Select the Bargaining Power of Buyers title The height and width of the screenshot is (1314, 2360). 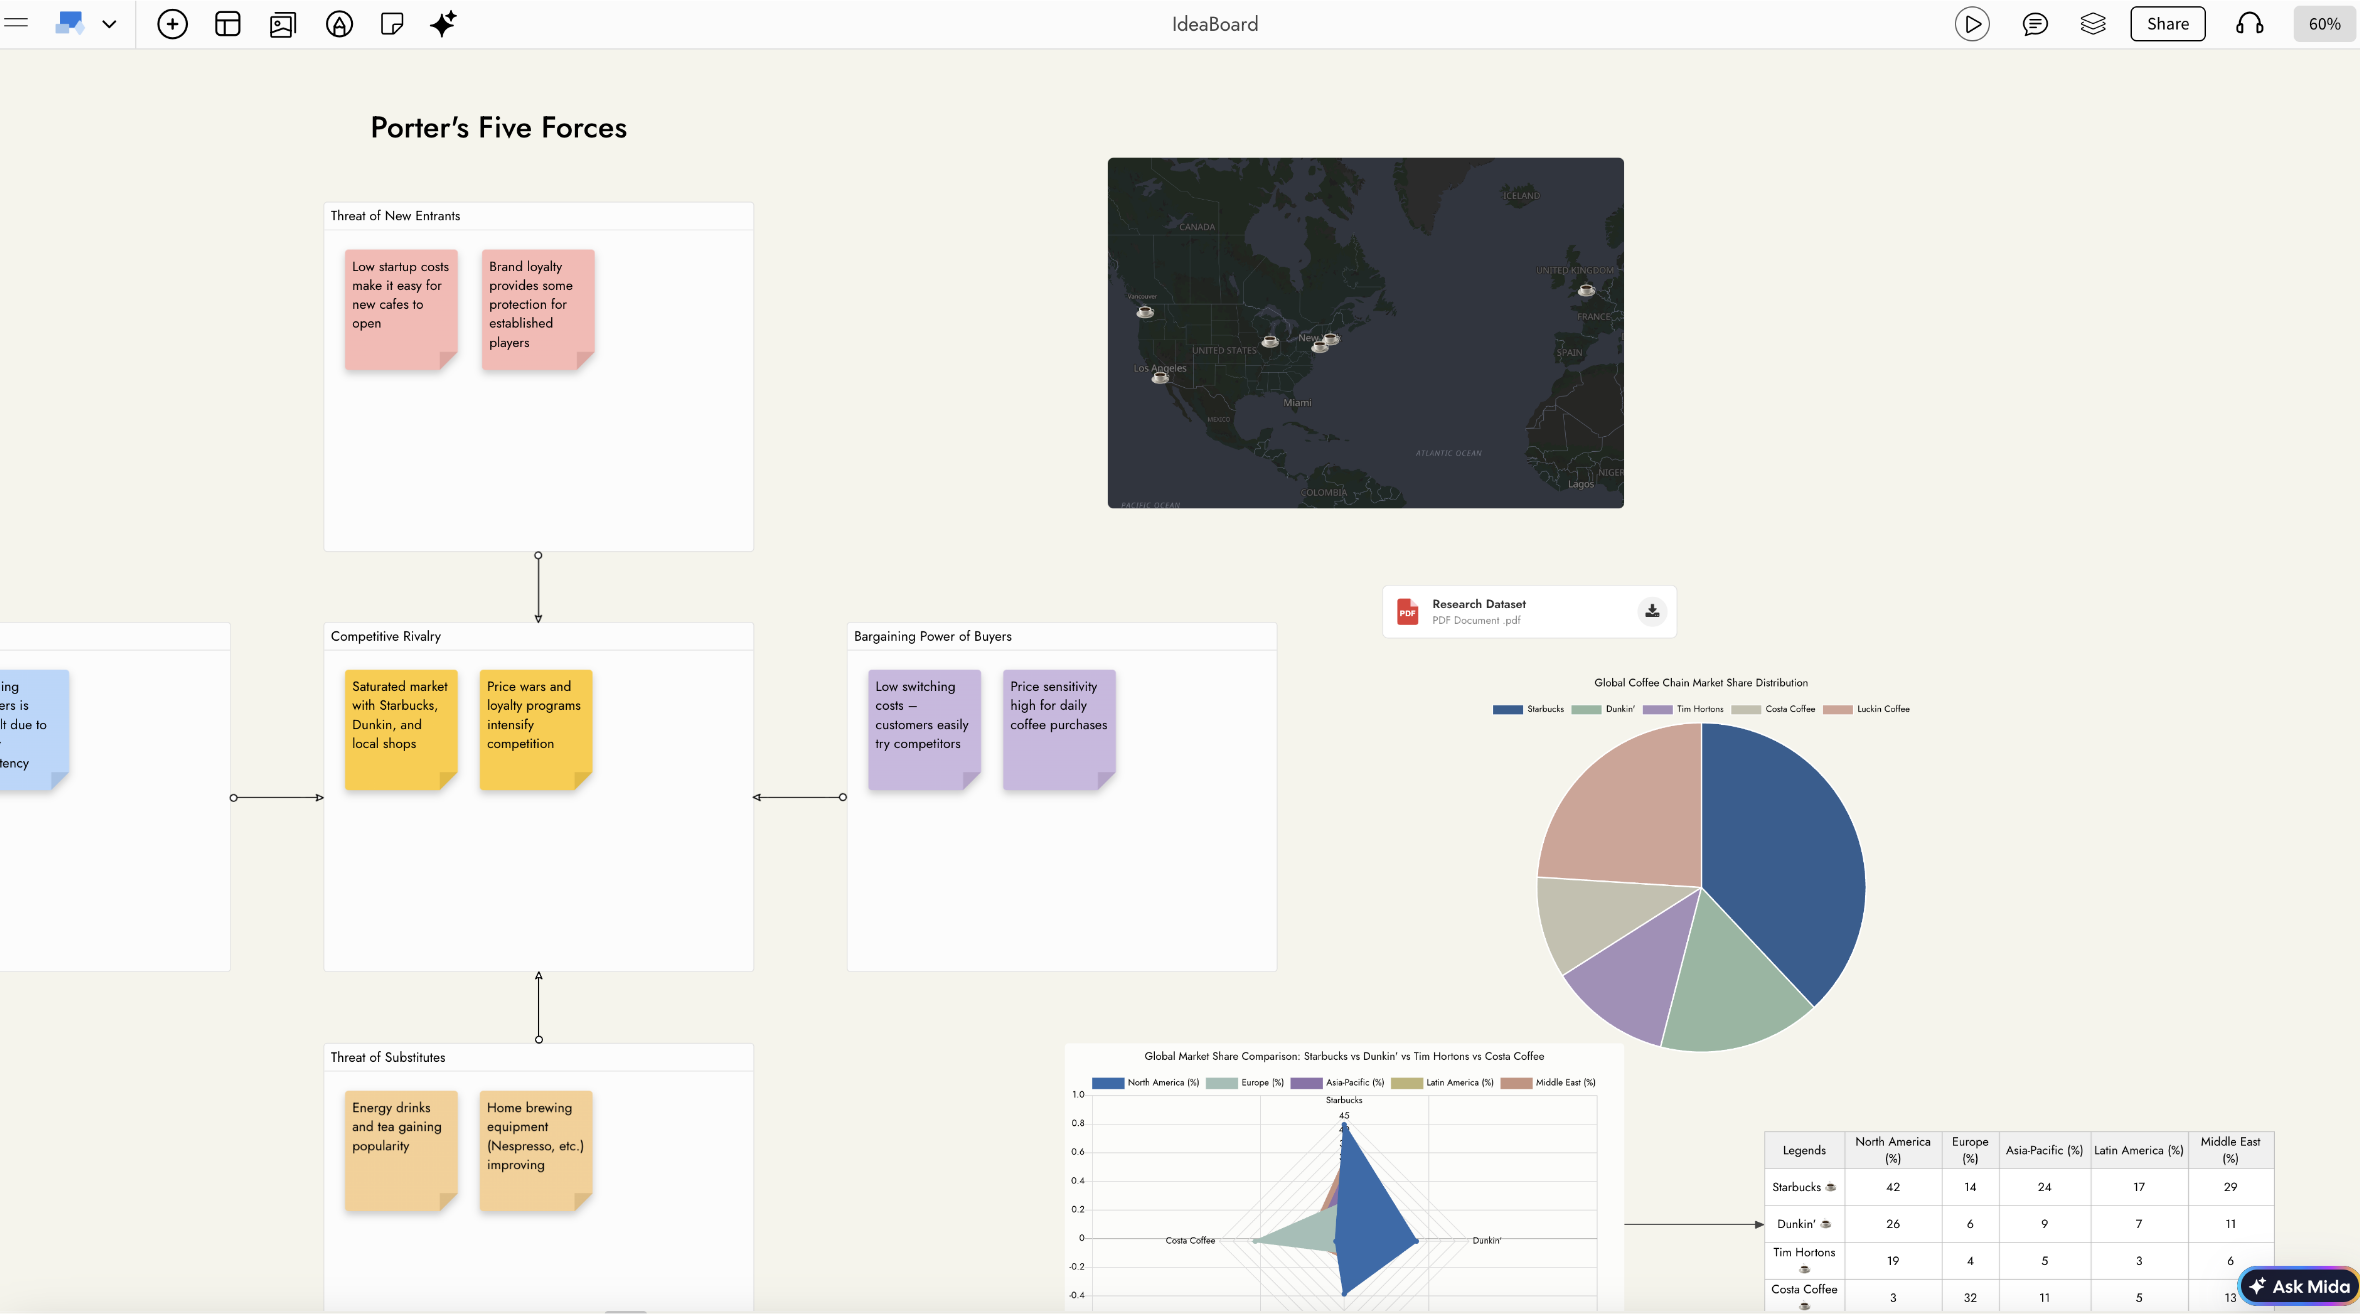tap(932, 636)
